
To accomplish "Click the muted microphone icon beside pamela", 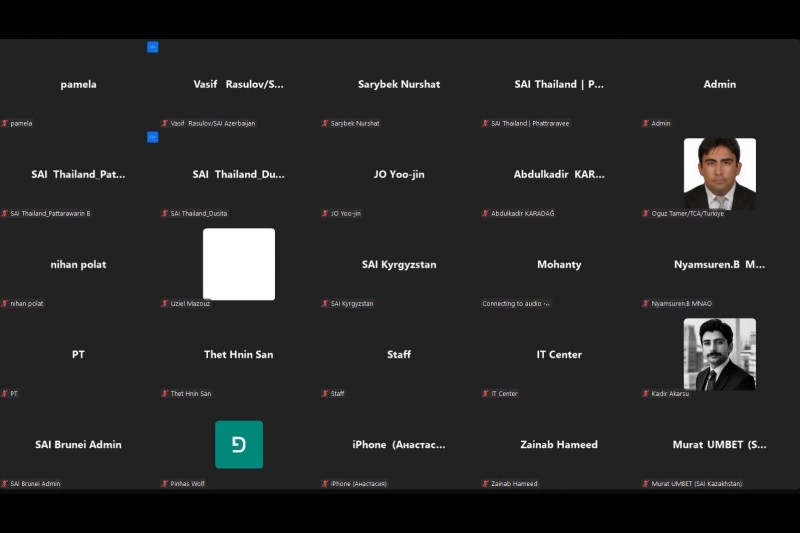I will (5, 124).
